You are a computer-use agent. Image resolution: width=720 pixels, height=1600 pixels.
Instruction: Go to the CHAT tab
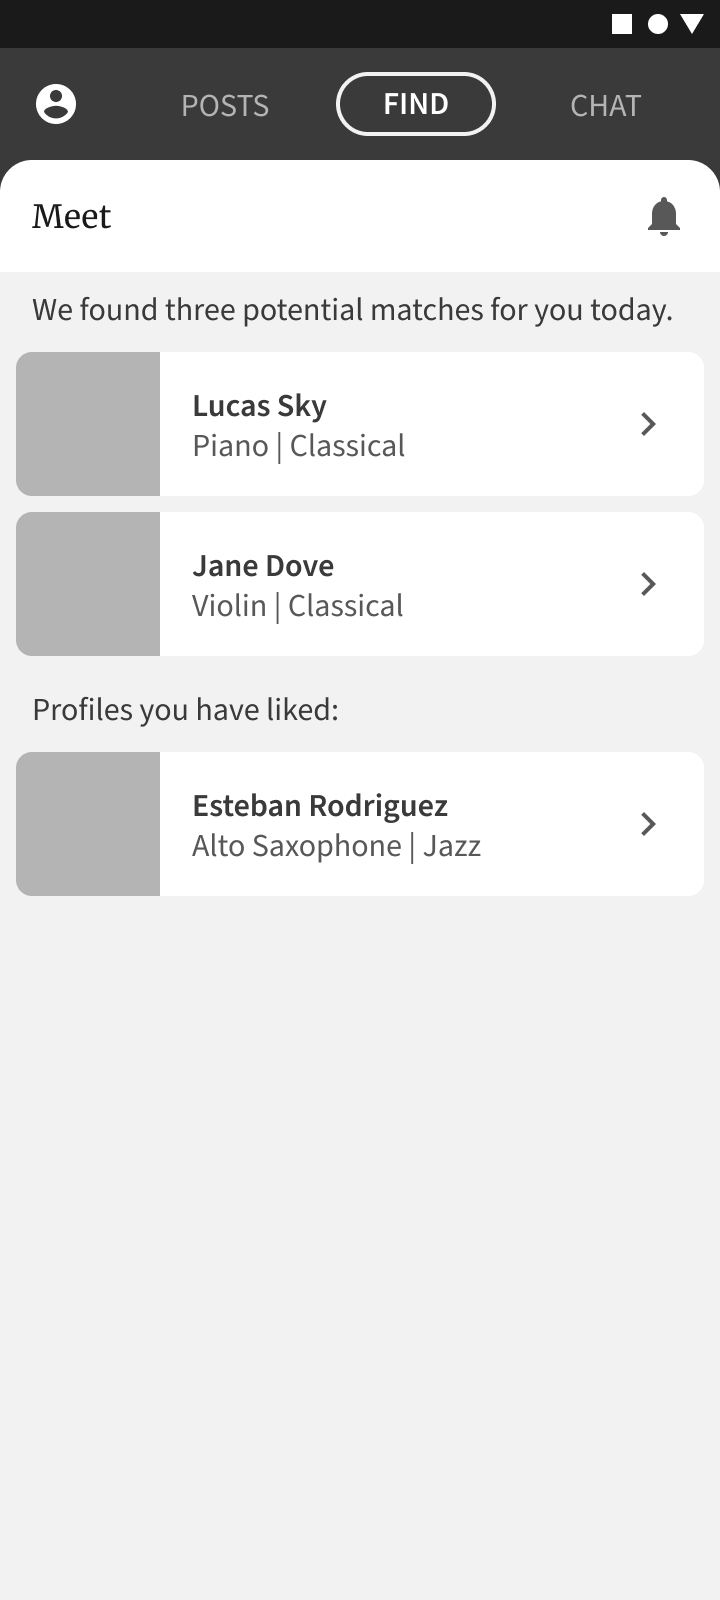[x=605, y=105]
